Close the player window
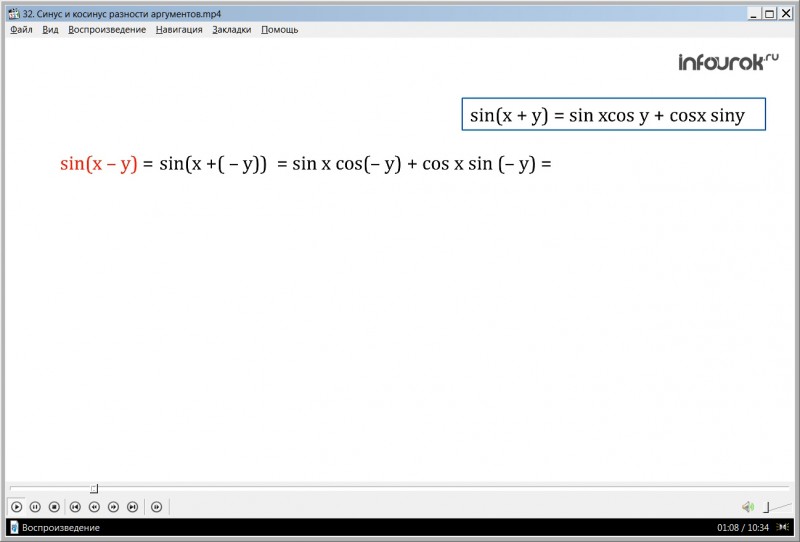The width and height of the screenshot is (800, 542). 786,14
